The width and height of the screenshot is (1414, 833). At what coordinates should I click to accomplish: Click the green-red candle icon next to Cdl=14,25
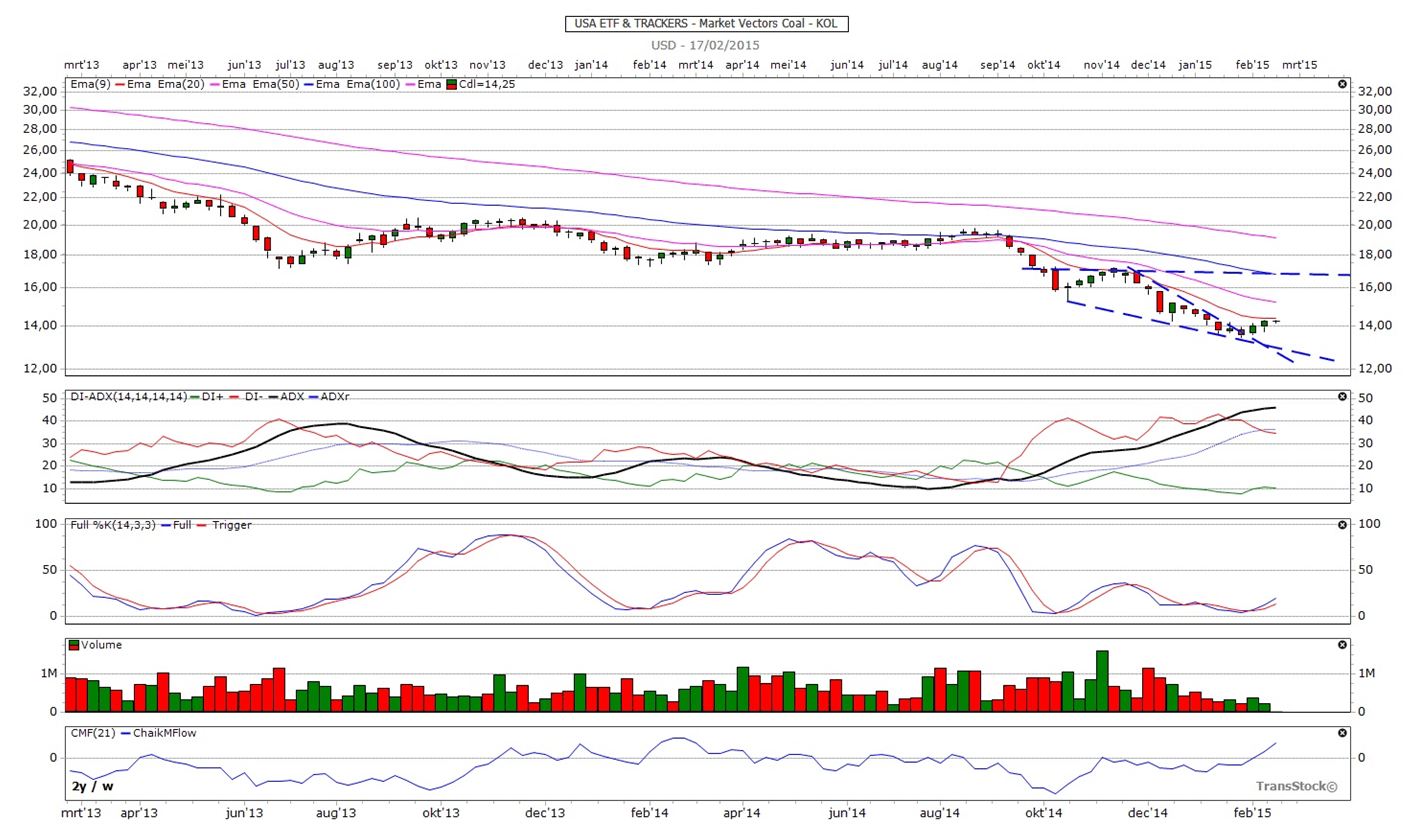point(451,85)
